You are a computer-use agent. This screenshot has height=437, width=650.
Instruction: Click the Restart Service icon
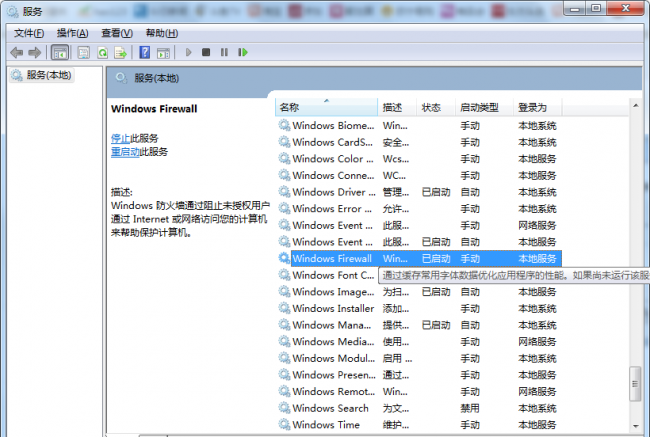(243, 52)
